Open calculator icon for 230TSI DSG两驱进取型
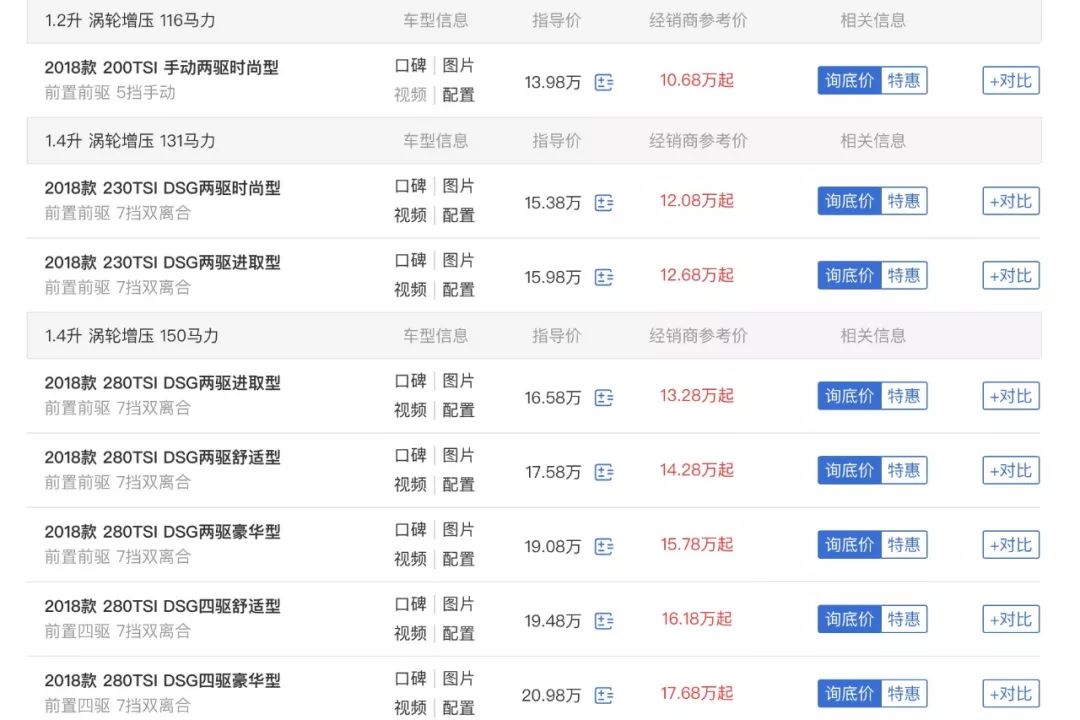 pyautogui.click(x=602, y=277)
